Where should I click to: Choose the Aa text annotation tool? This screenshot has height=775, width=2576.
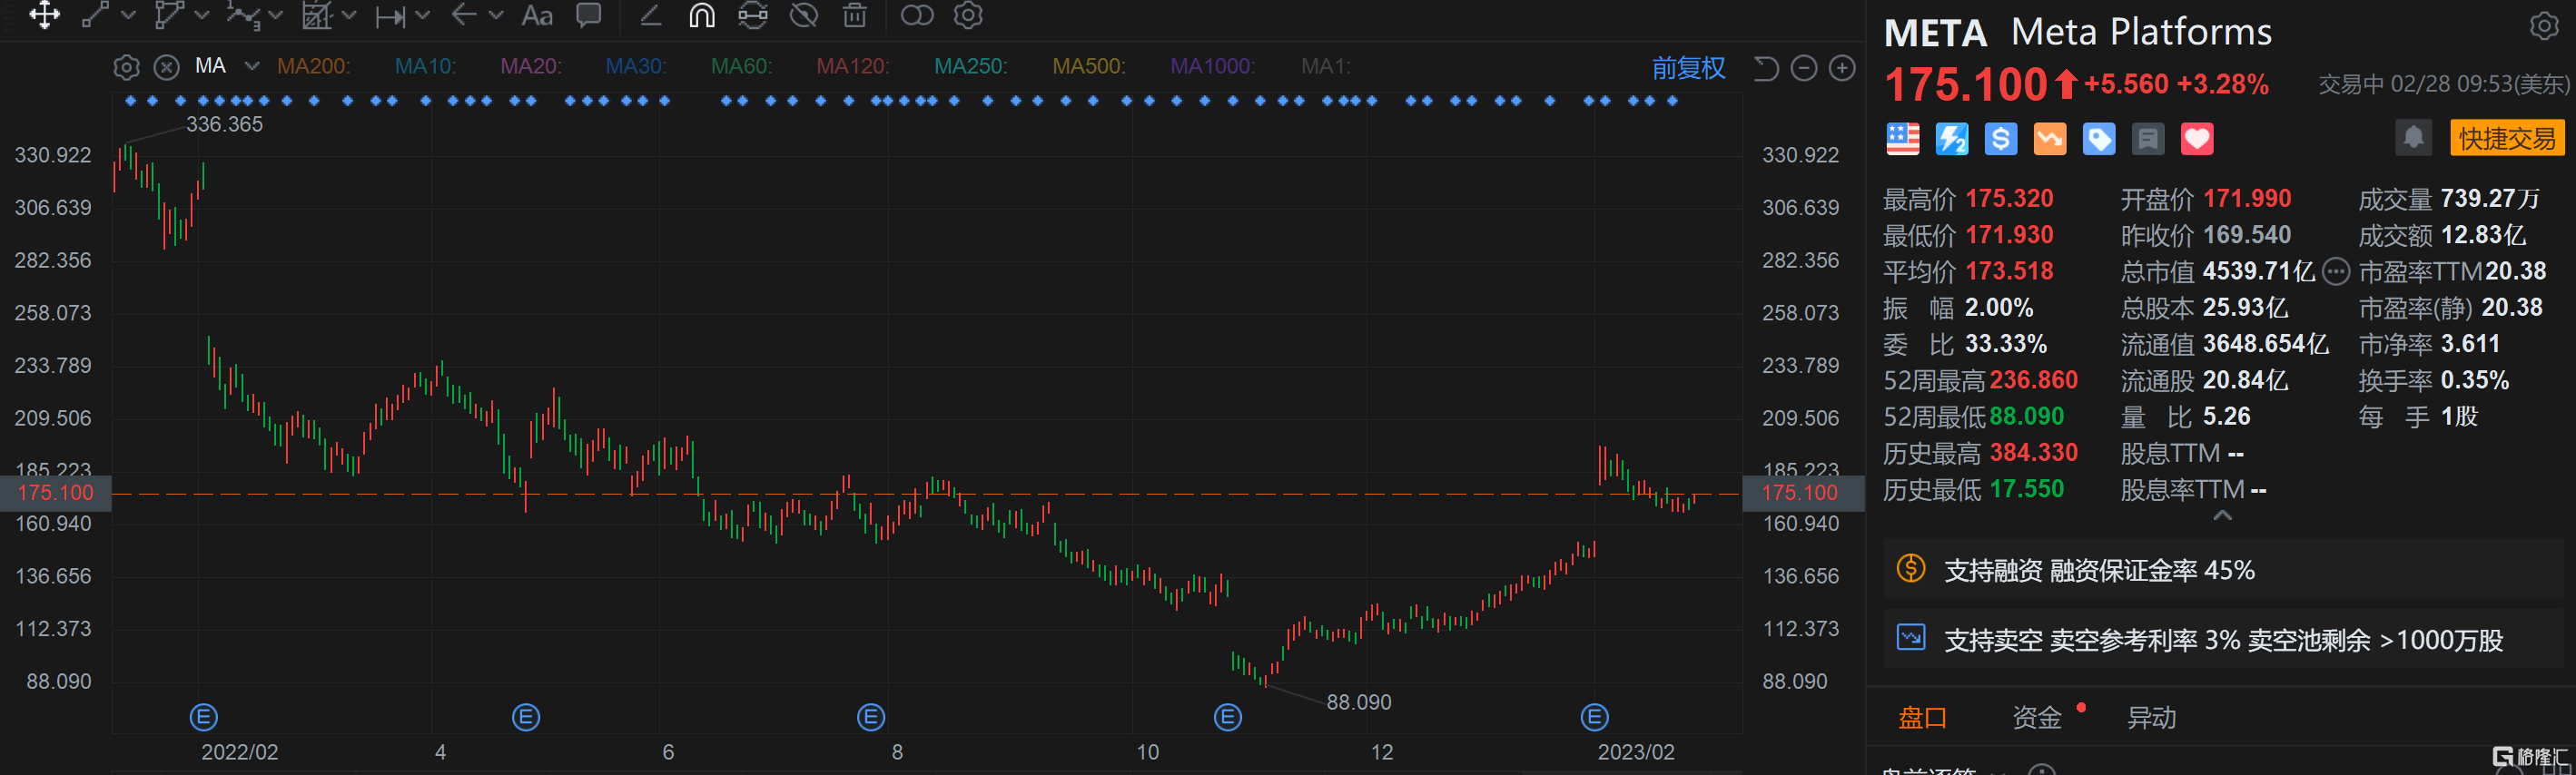537,15
